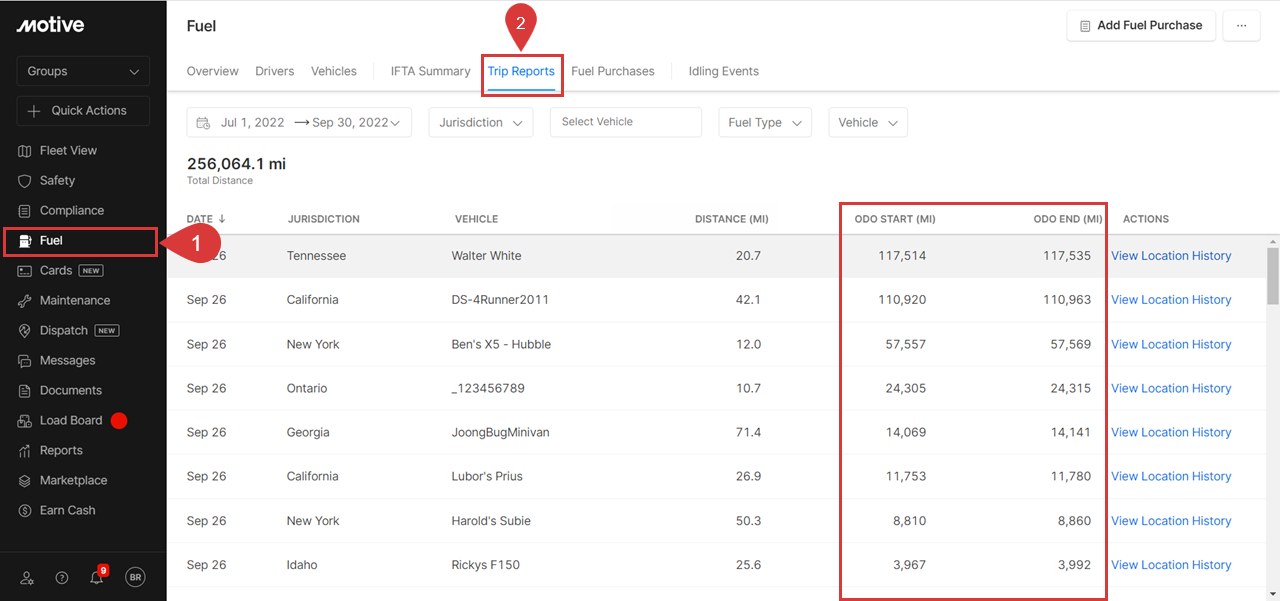View Location History for DS-4Runner2011
The width and height of the screenshot is (1280, 601).
(x=1171, y=300)
